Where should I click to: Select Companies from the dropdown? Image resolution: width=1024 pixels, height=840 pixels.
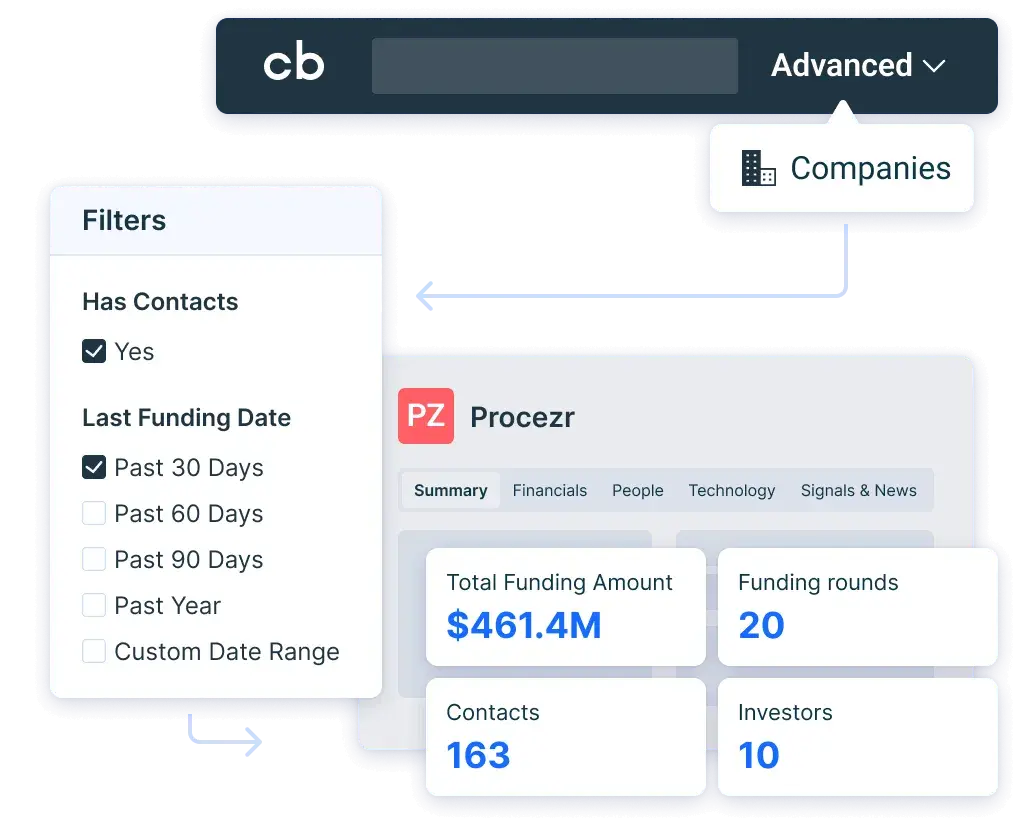pyautogui.click(x=869, y=168)
